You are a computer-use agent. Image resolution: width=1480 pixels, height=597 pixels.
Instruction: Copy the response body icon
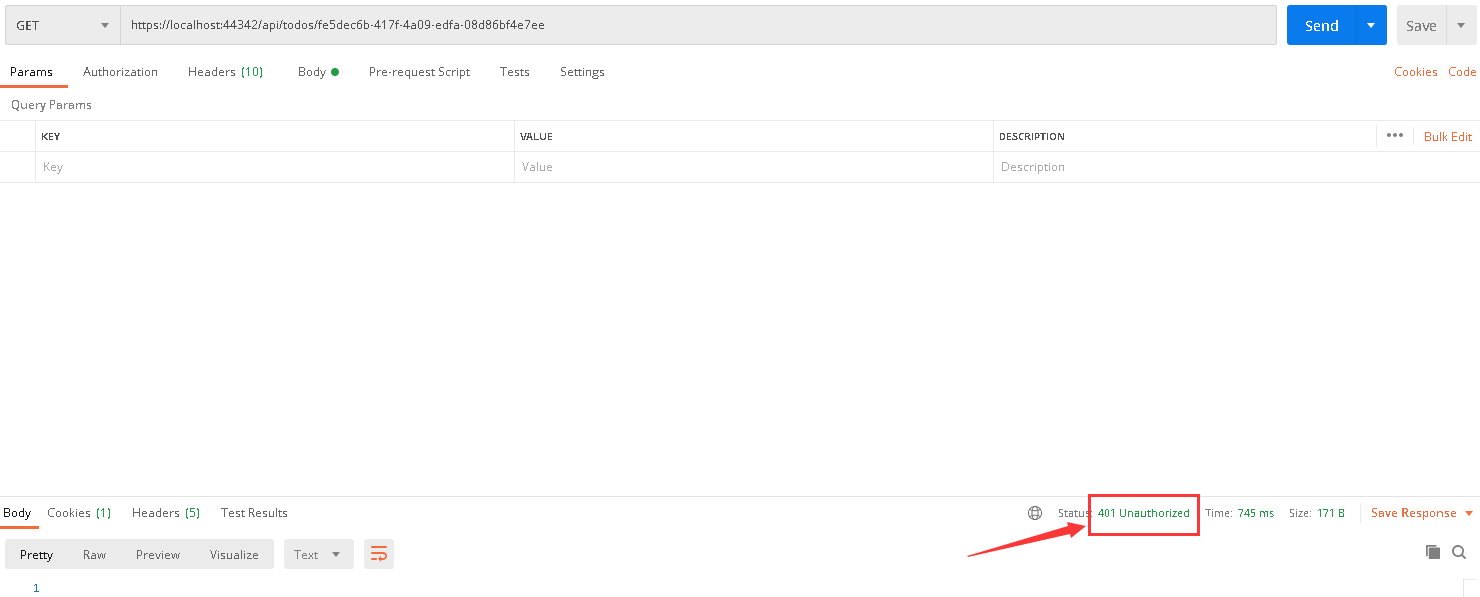click(x=1432, y=552)
